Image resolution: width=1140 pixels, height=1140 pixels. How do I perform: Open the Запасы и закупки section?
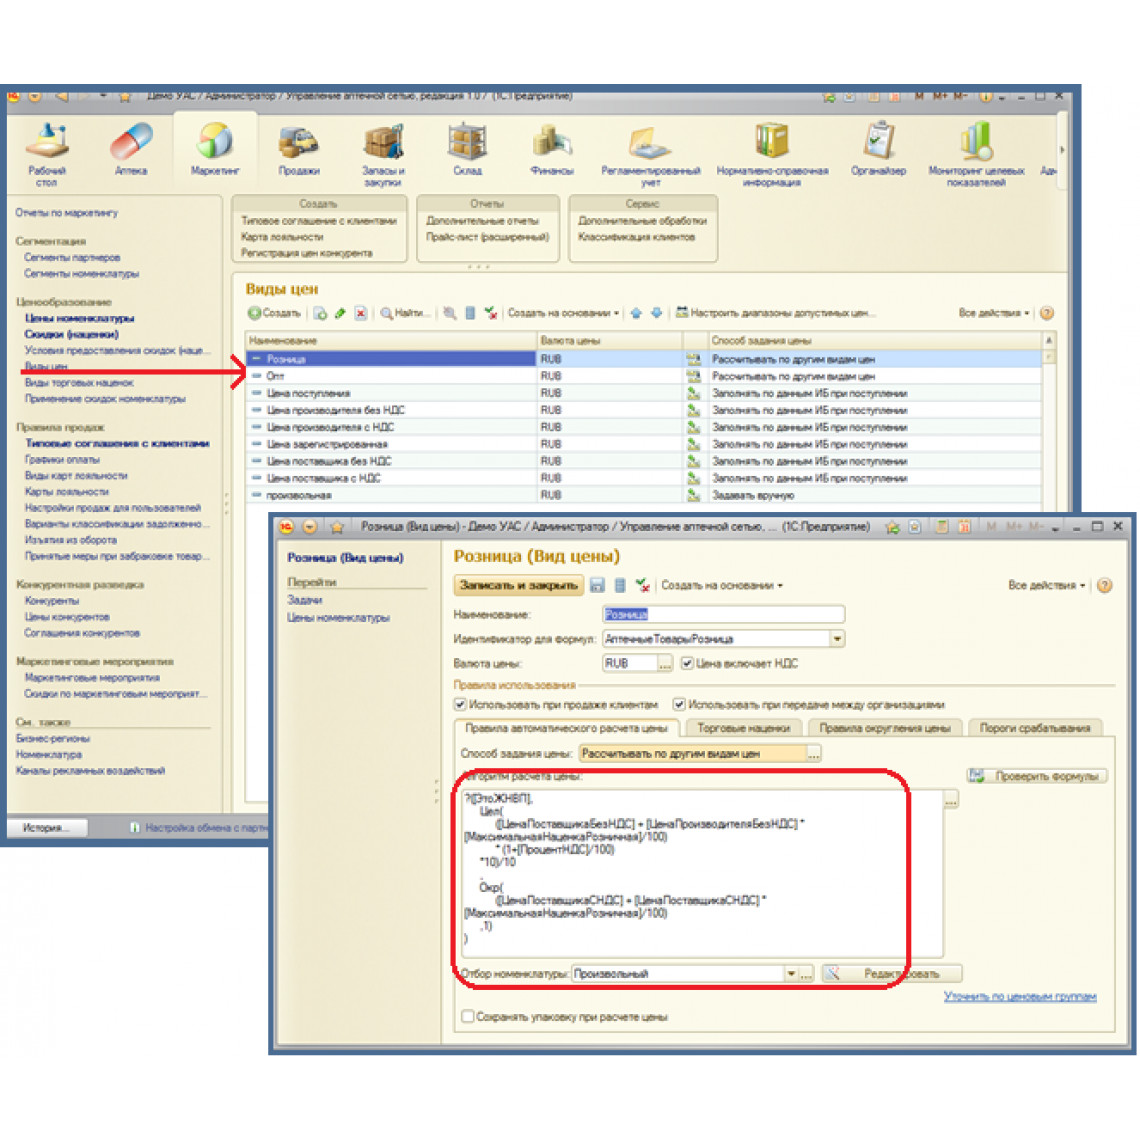(383, 153)
